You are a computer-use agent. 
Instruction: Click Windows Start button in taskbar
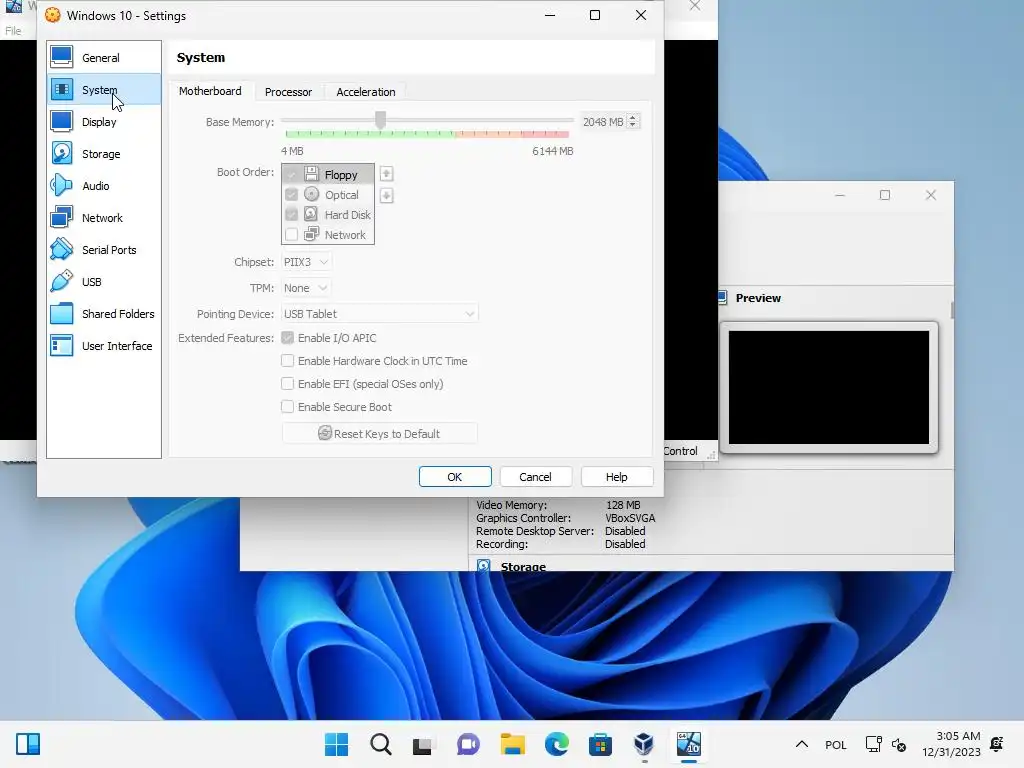click(x=336, y=744)
